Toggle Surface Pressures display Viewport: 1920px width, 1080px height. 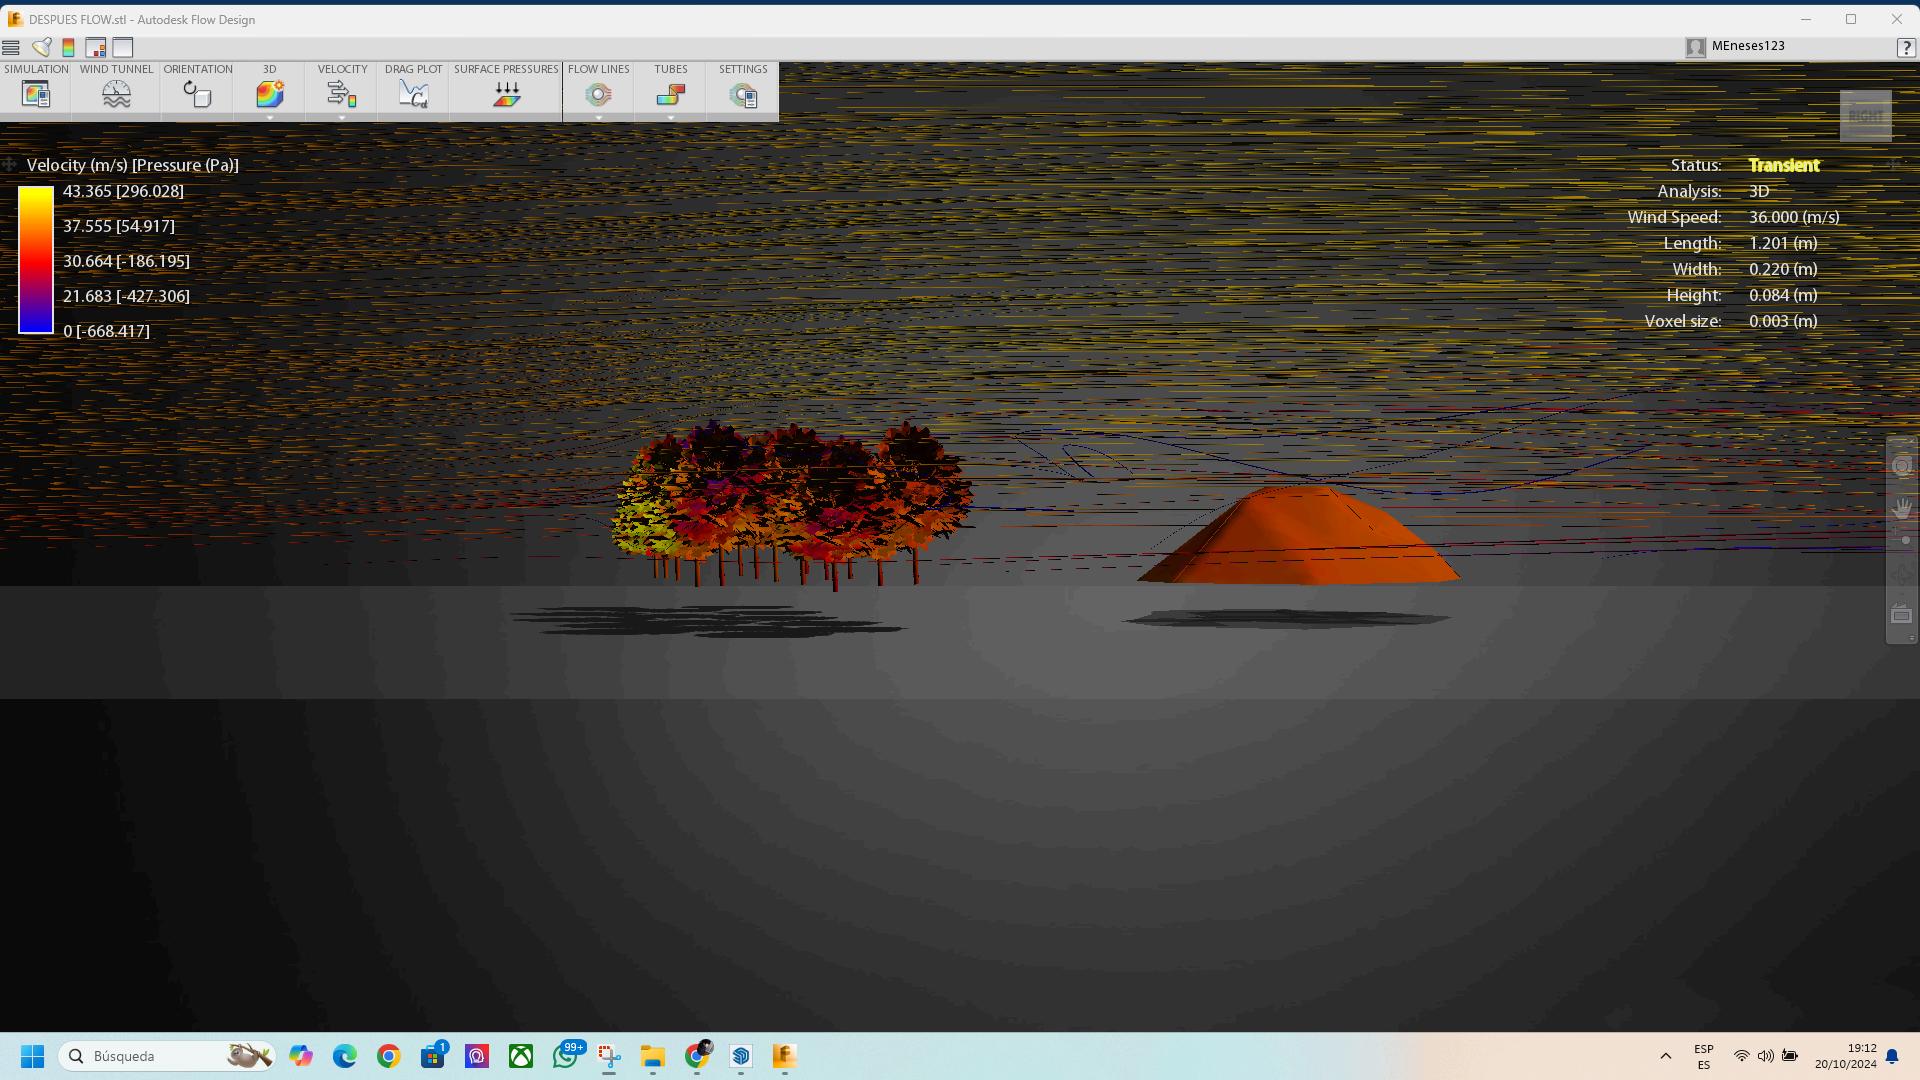point(506,94)
